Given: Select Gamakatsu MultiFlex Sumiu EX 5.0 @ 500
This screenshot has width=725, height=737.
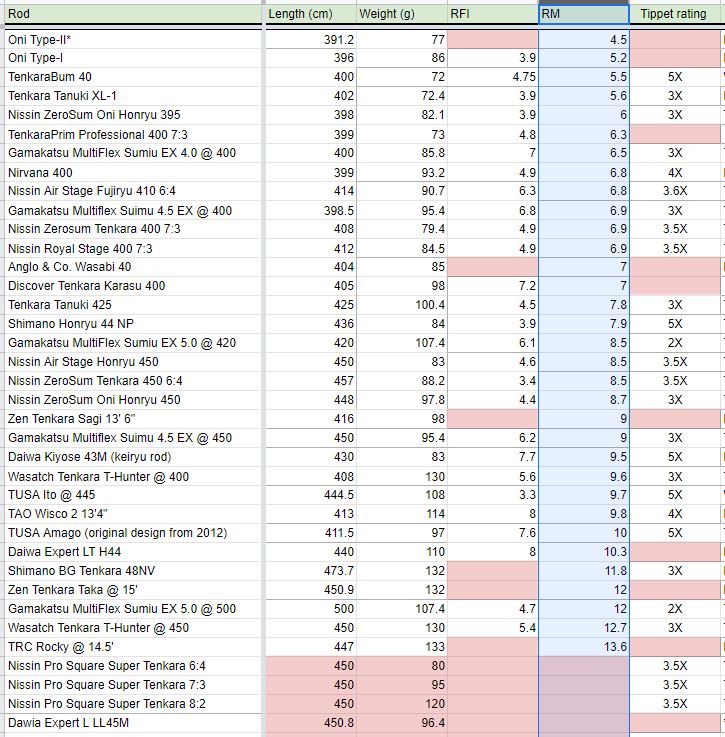Looking at the screenshot, I should [x=133, y=609].
